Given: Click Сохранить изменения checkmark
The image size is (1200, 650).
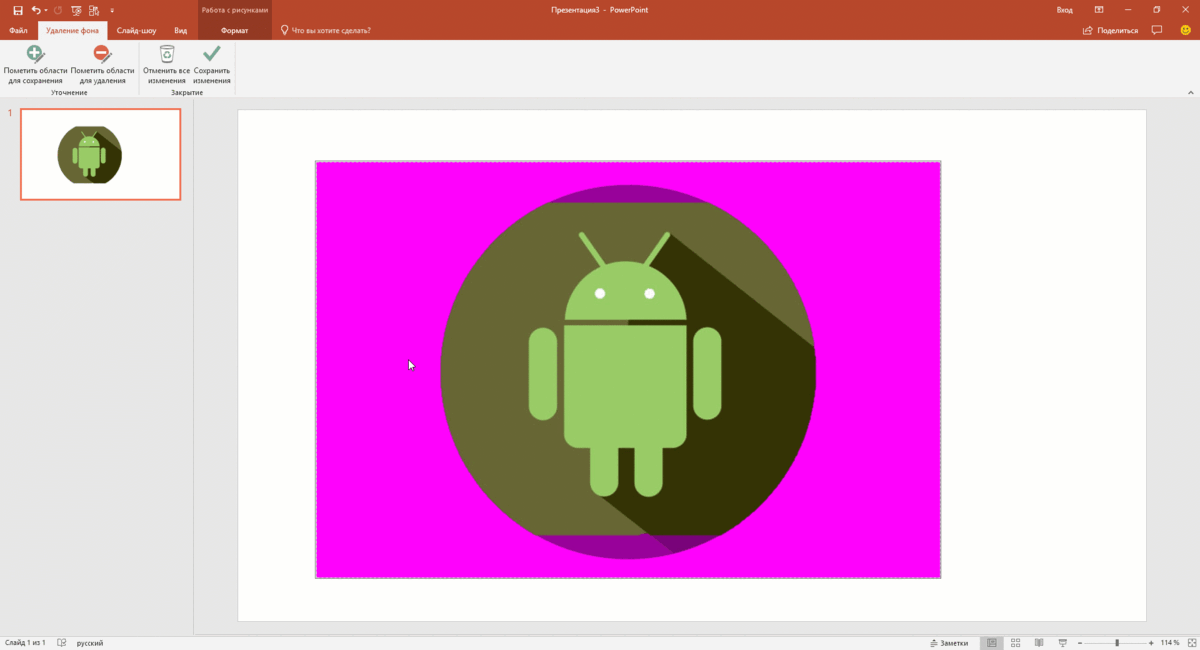Looking at the screenshot, I should 212,65.
